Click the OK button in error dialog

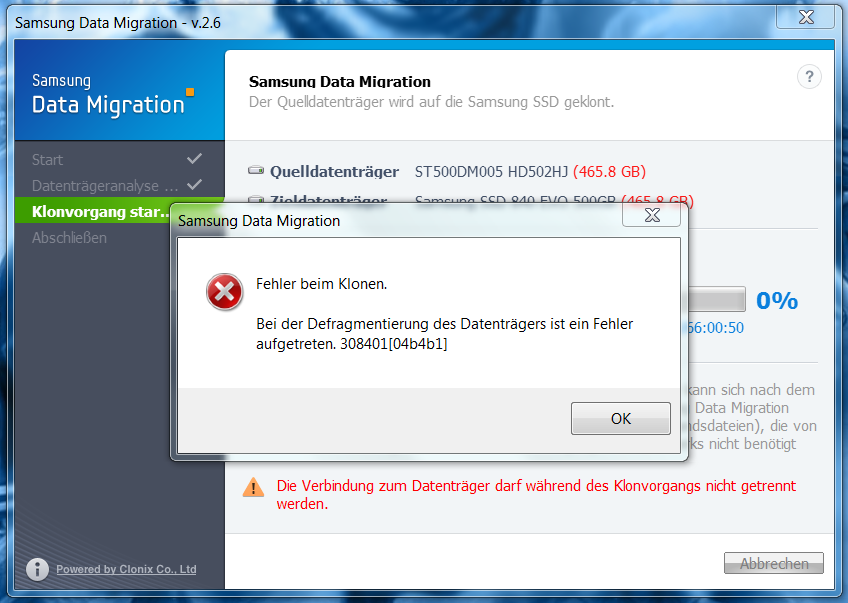tap(620, 418)
